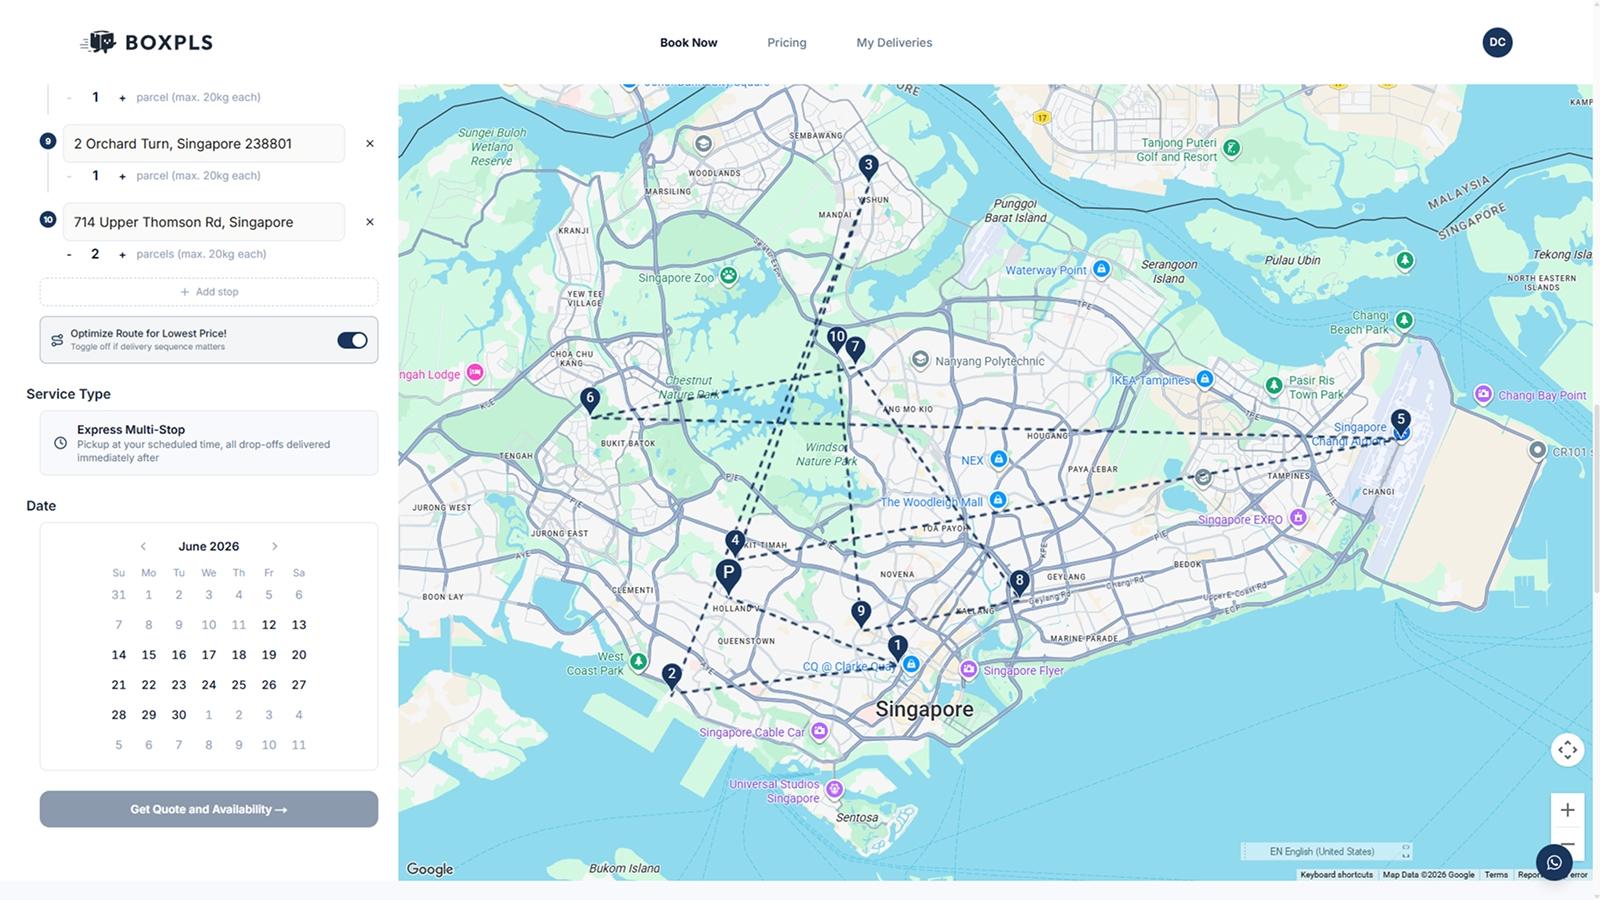Open the Book Now tab

pos(688,42)
